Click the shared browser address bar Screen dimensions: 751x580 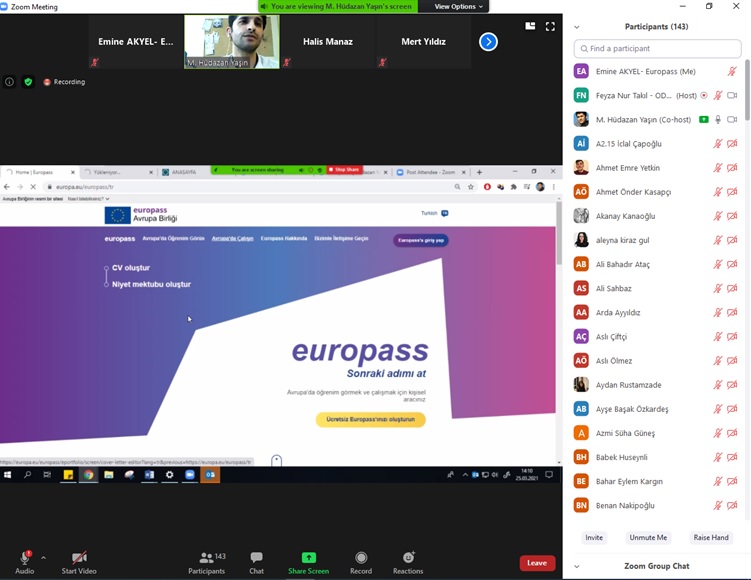[249, 187]
